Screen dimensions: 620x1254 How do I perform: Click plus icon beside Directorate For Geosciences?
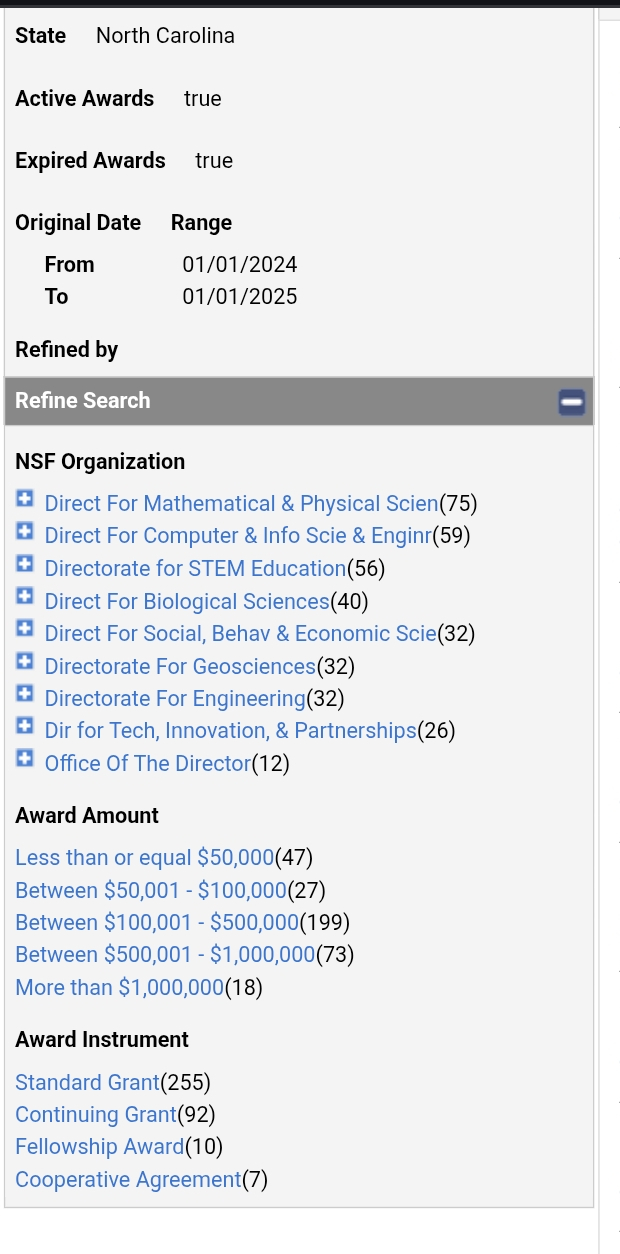point(25,661)
